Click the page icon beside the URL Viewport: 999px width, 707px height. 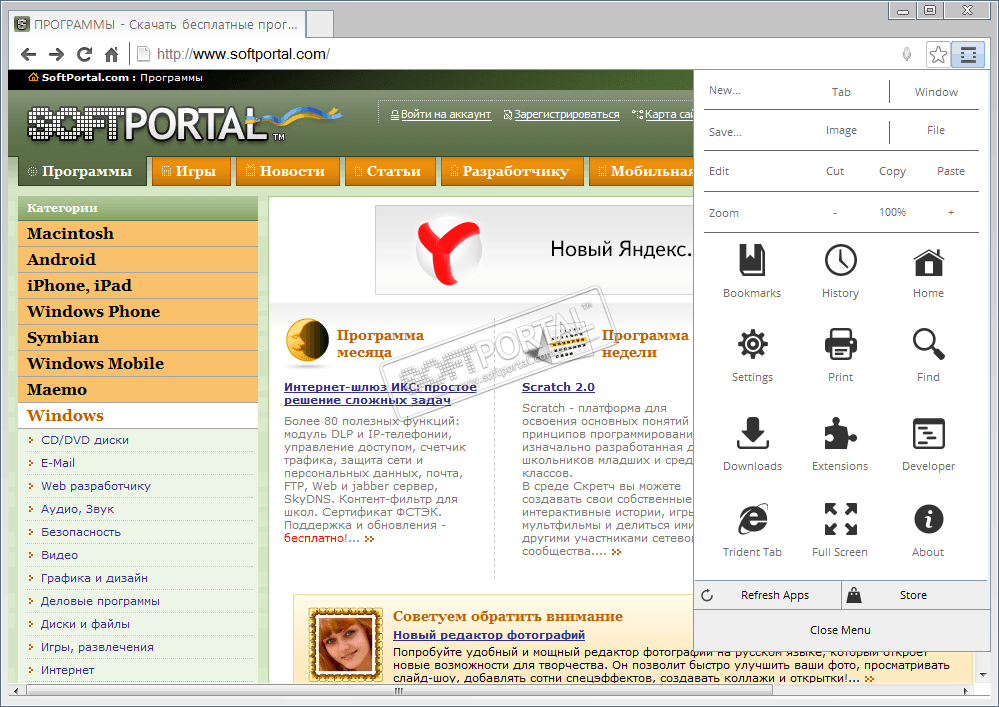point(143,54)
